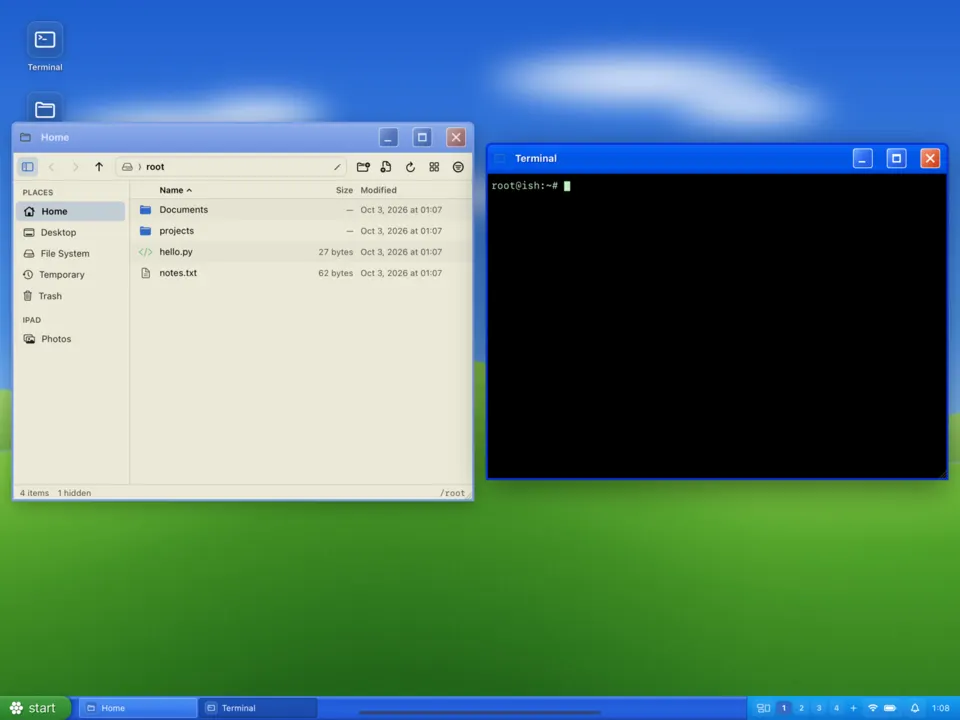This screenshot has width=960, height=720.
Task: Switch to grid view
Action: point(434,167)
